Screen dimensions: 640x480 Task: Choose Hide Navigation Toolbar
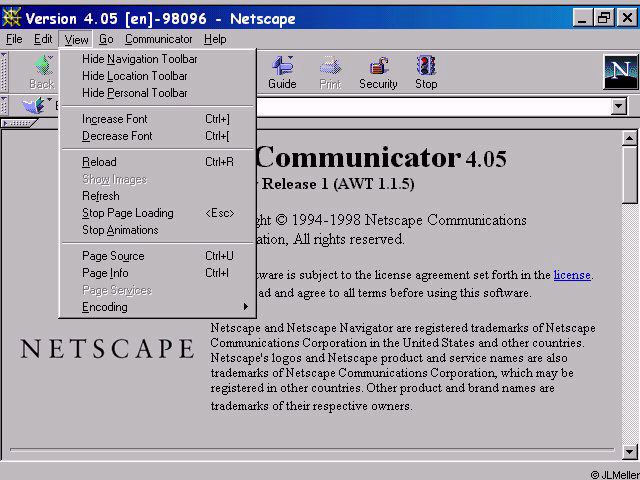[158, 59]
